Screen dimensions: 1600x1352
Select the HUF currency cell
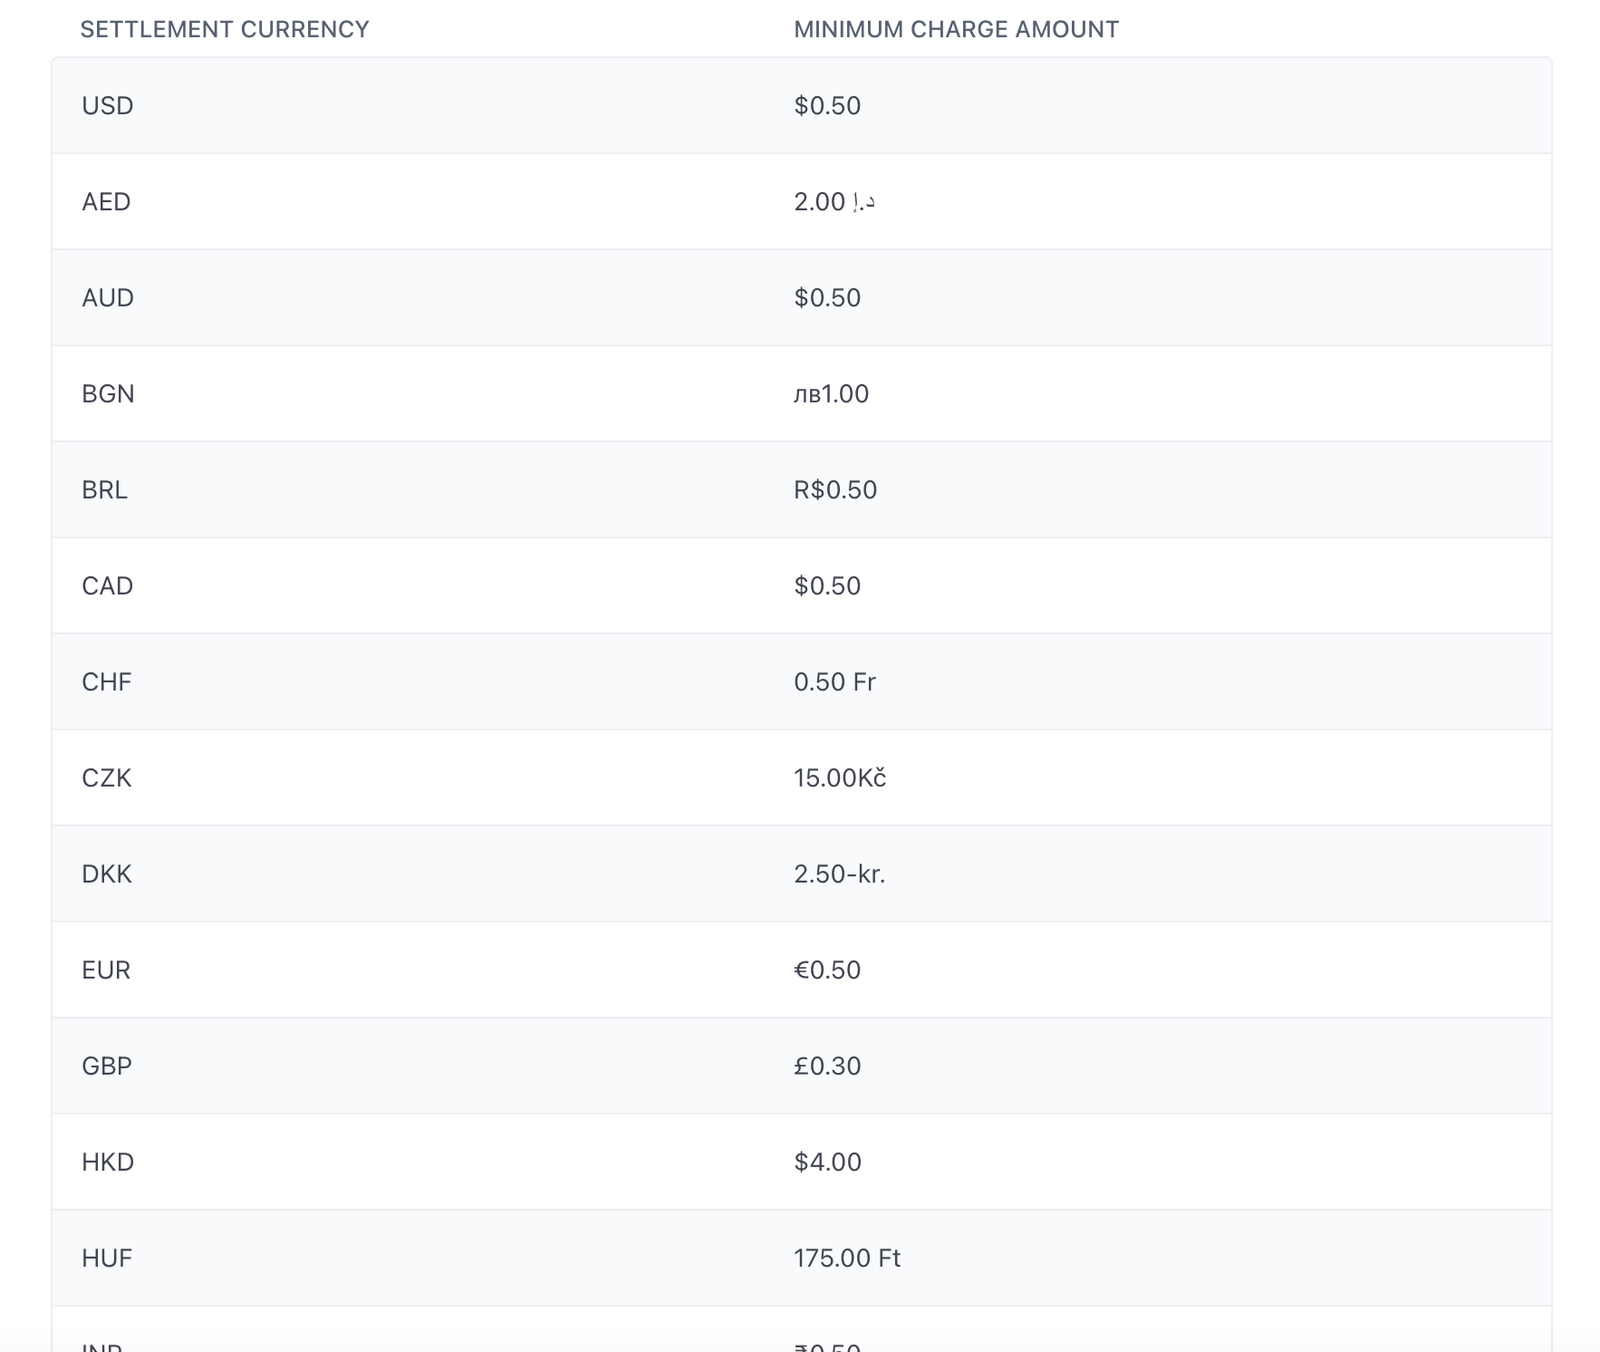106,1258
